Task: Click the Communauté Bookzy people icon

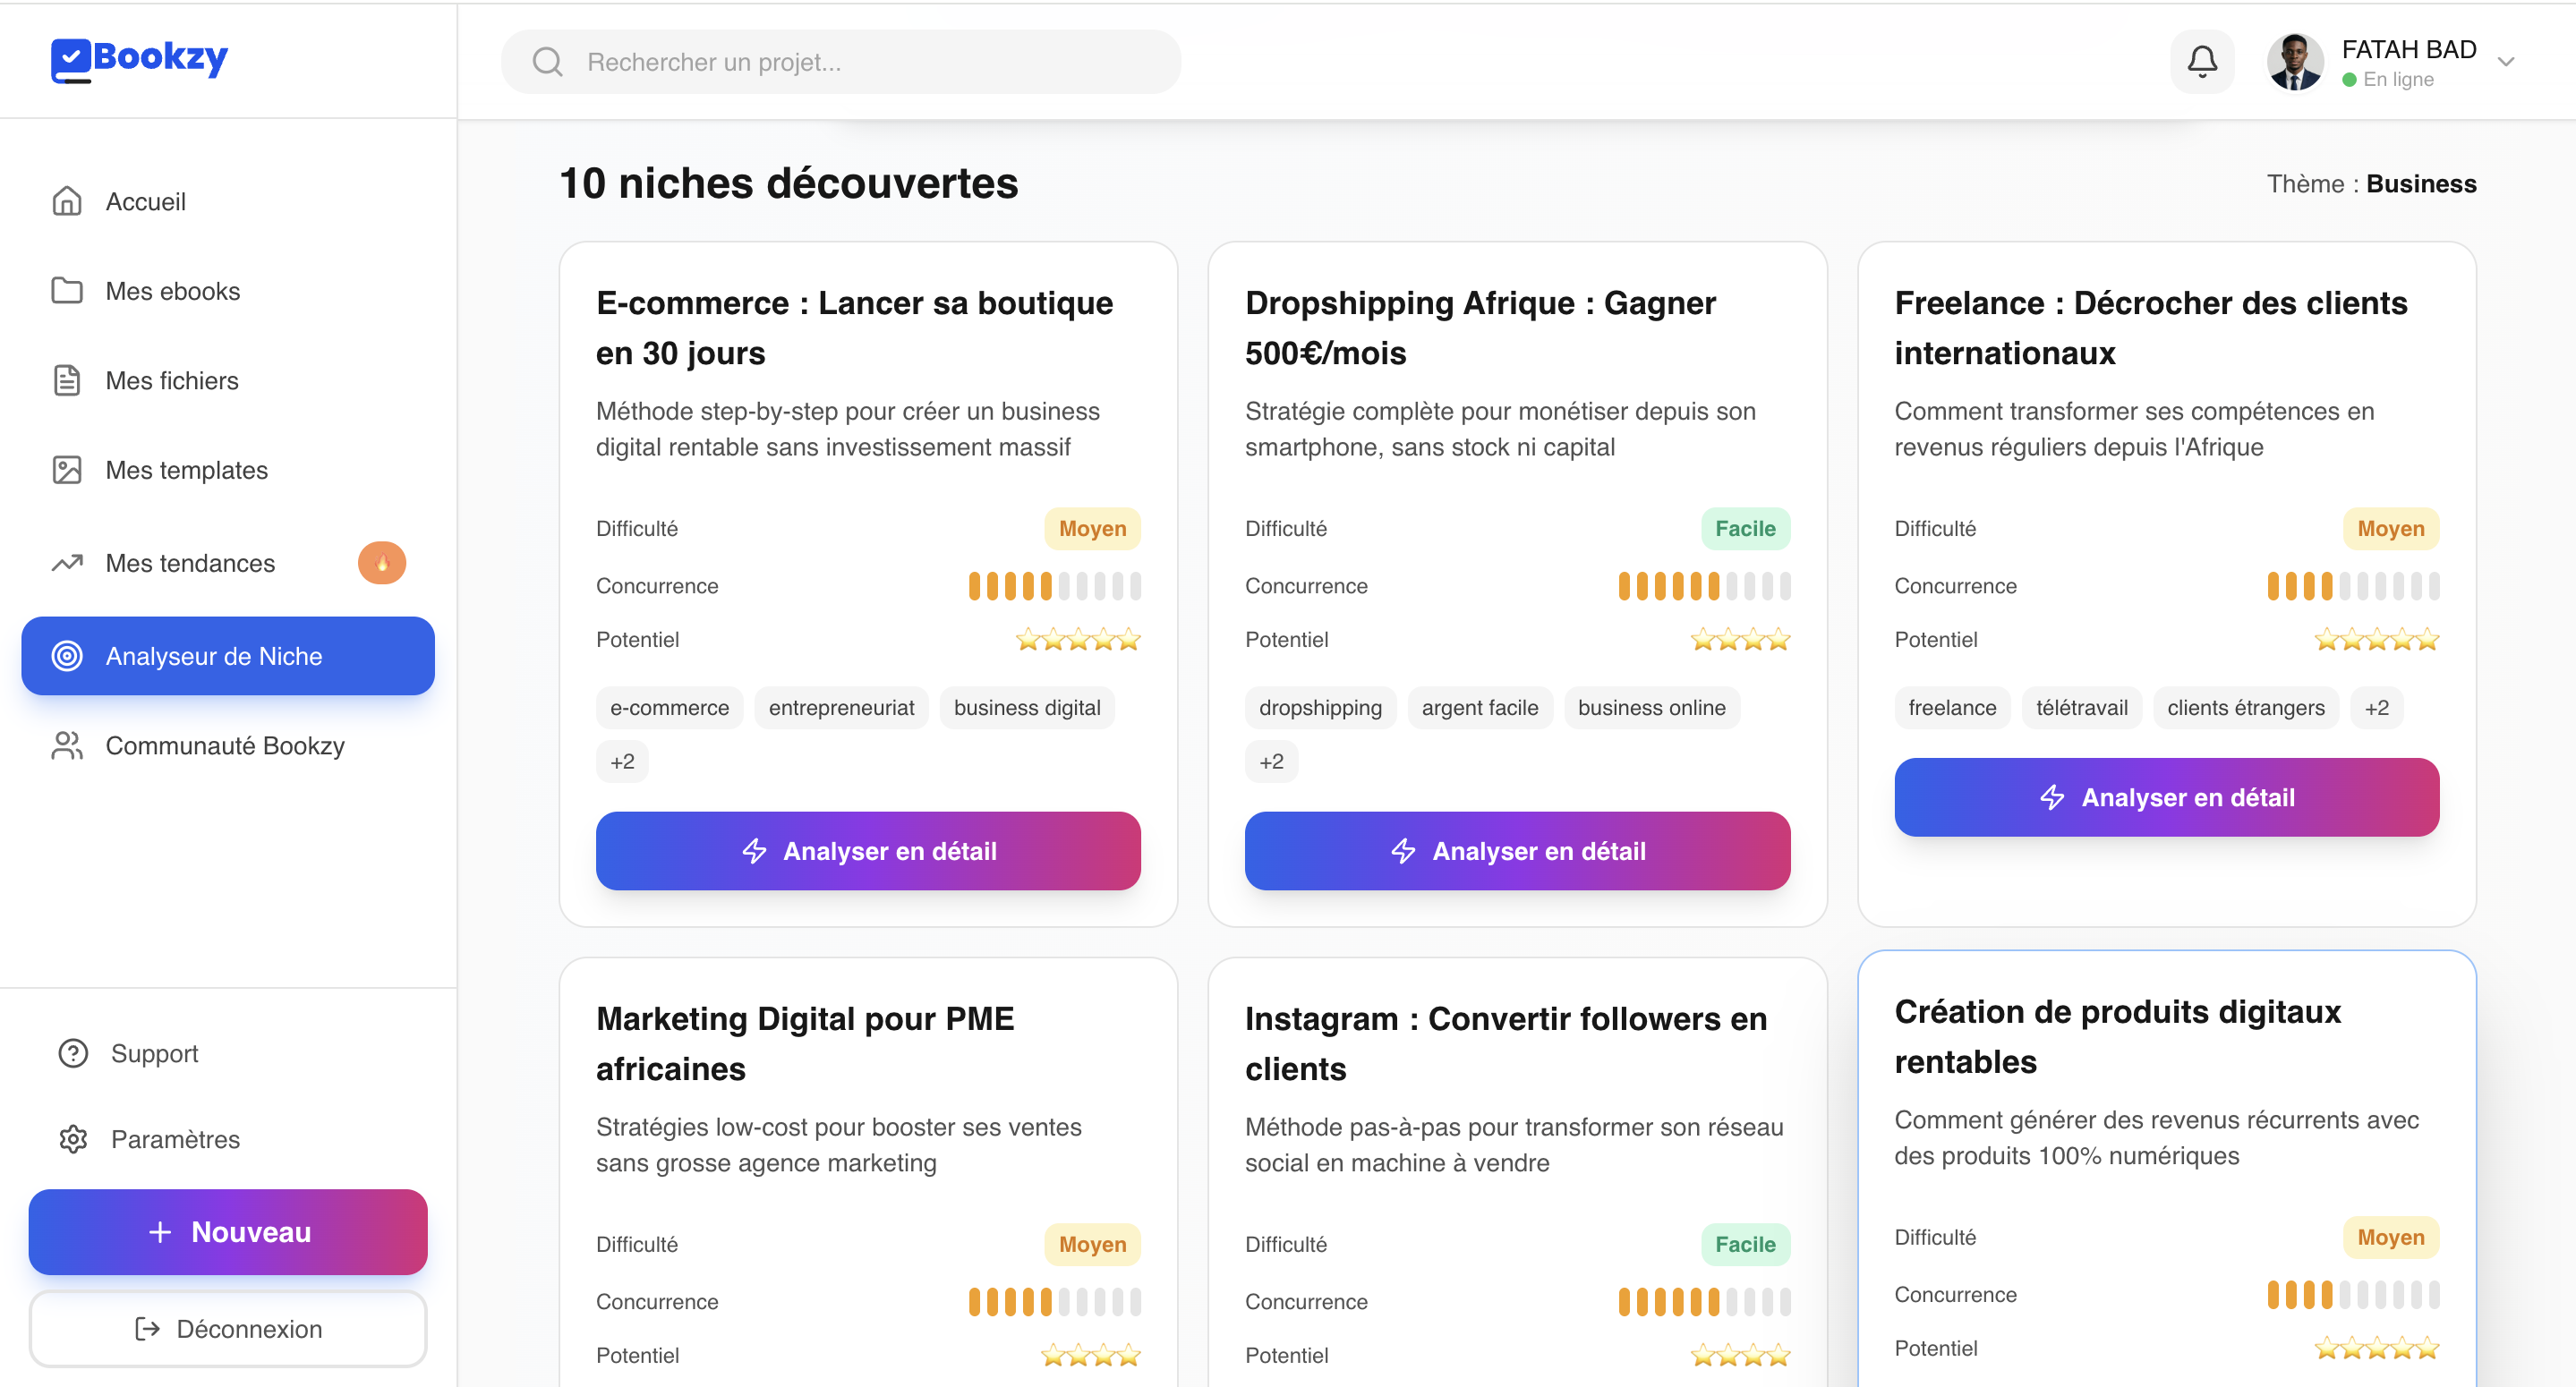Action: pyautogui.click(x=67, y=746)
